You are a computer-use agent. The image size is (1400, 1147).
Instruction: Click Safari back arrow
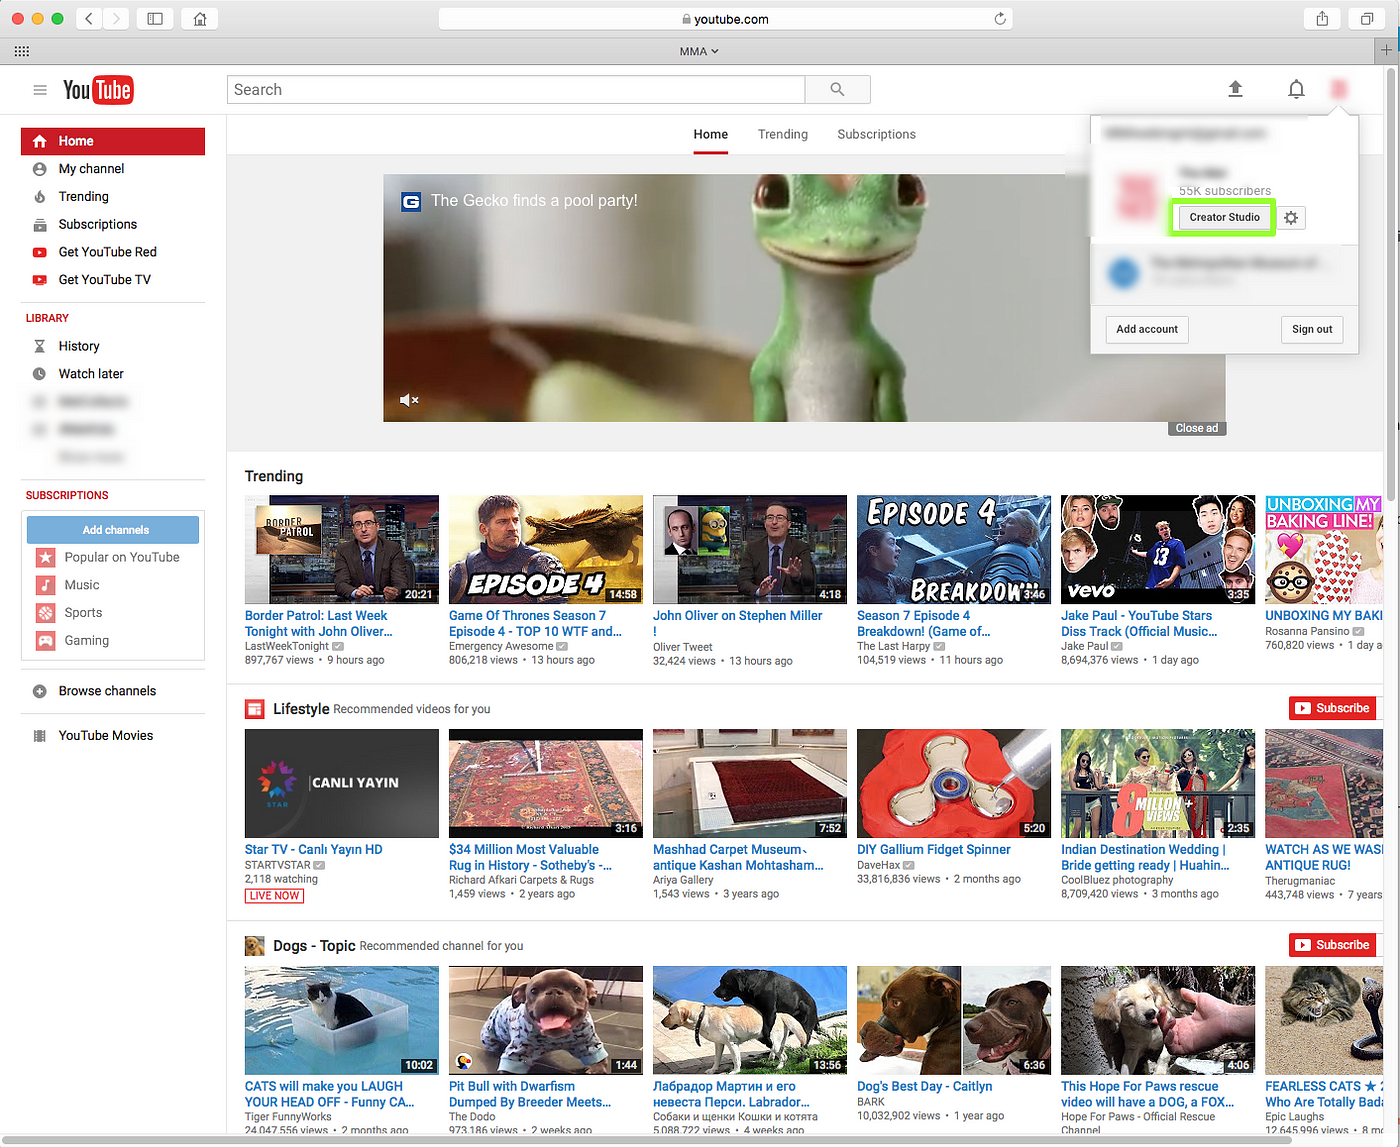pos(89,18)
